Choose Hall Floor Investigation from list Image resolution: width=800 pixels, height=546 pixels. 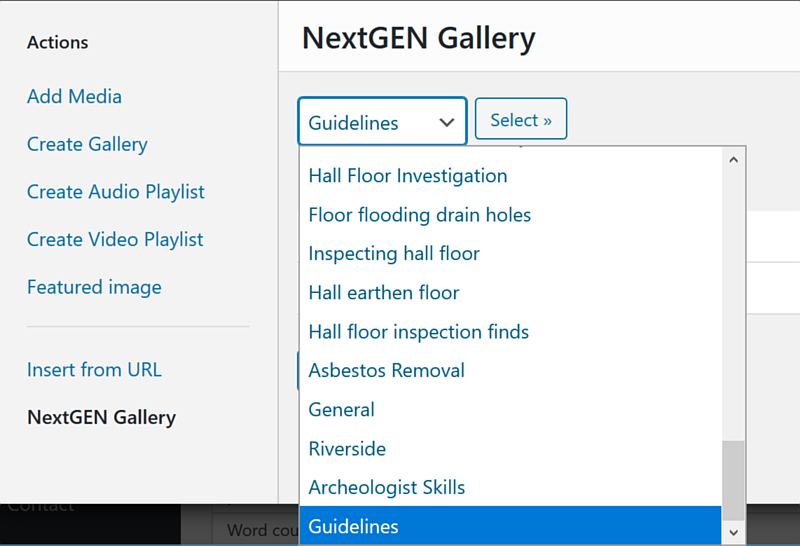(x=510, y=176)
